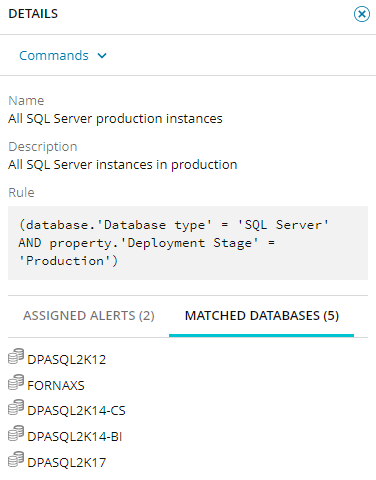Click the FORNAXS database icon
Viewport: 376px width, 480px height.
click(16, 382)
